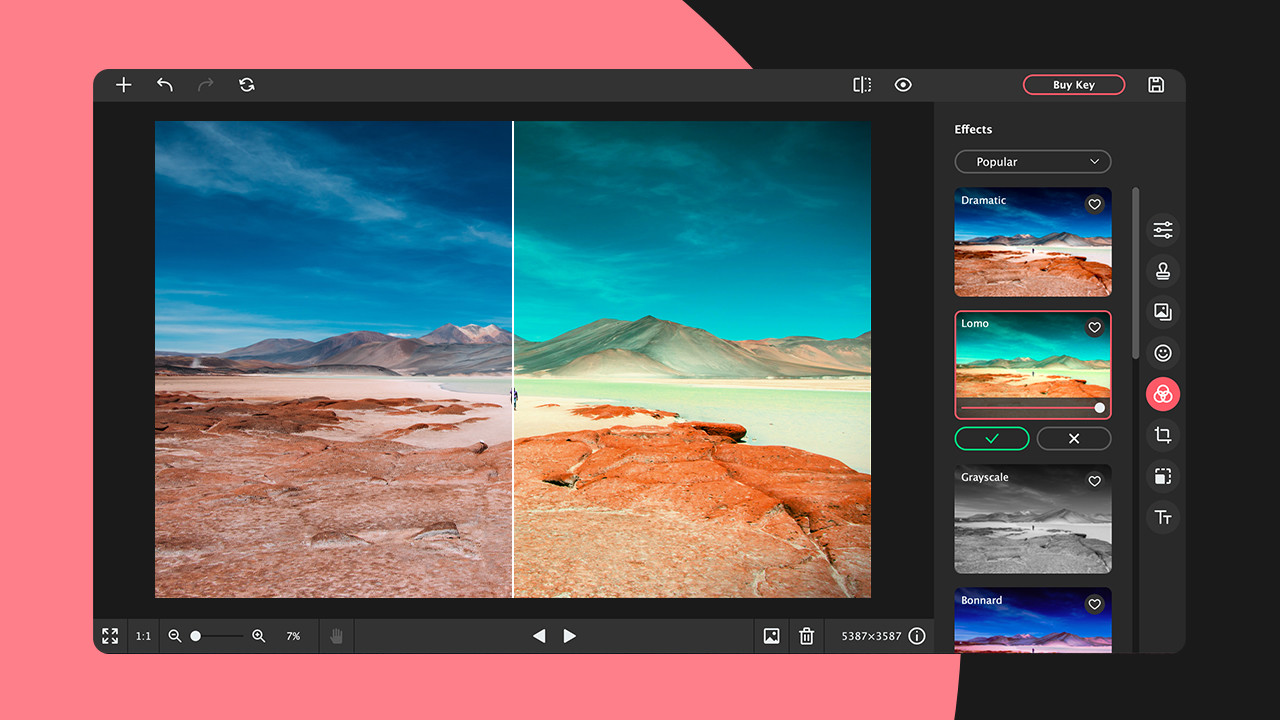Screen dimensions: 1280x720
Task: Delete the current photo via trash icon
Action: 806,635
